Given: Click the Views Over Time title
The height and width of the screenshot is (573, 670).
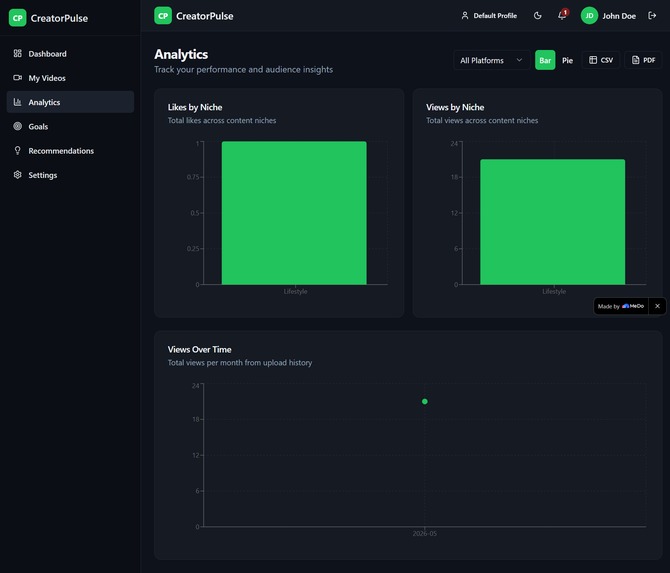Looking at the screenshot, I should (200, 350).
